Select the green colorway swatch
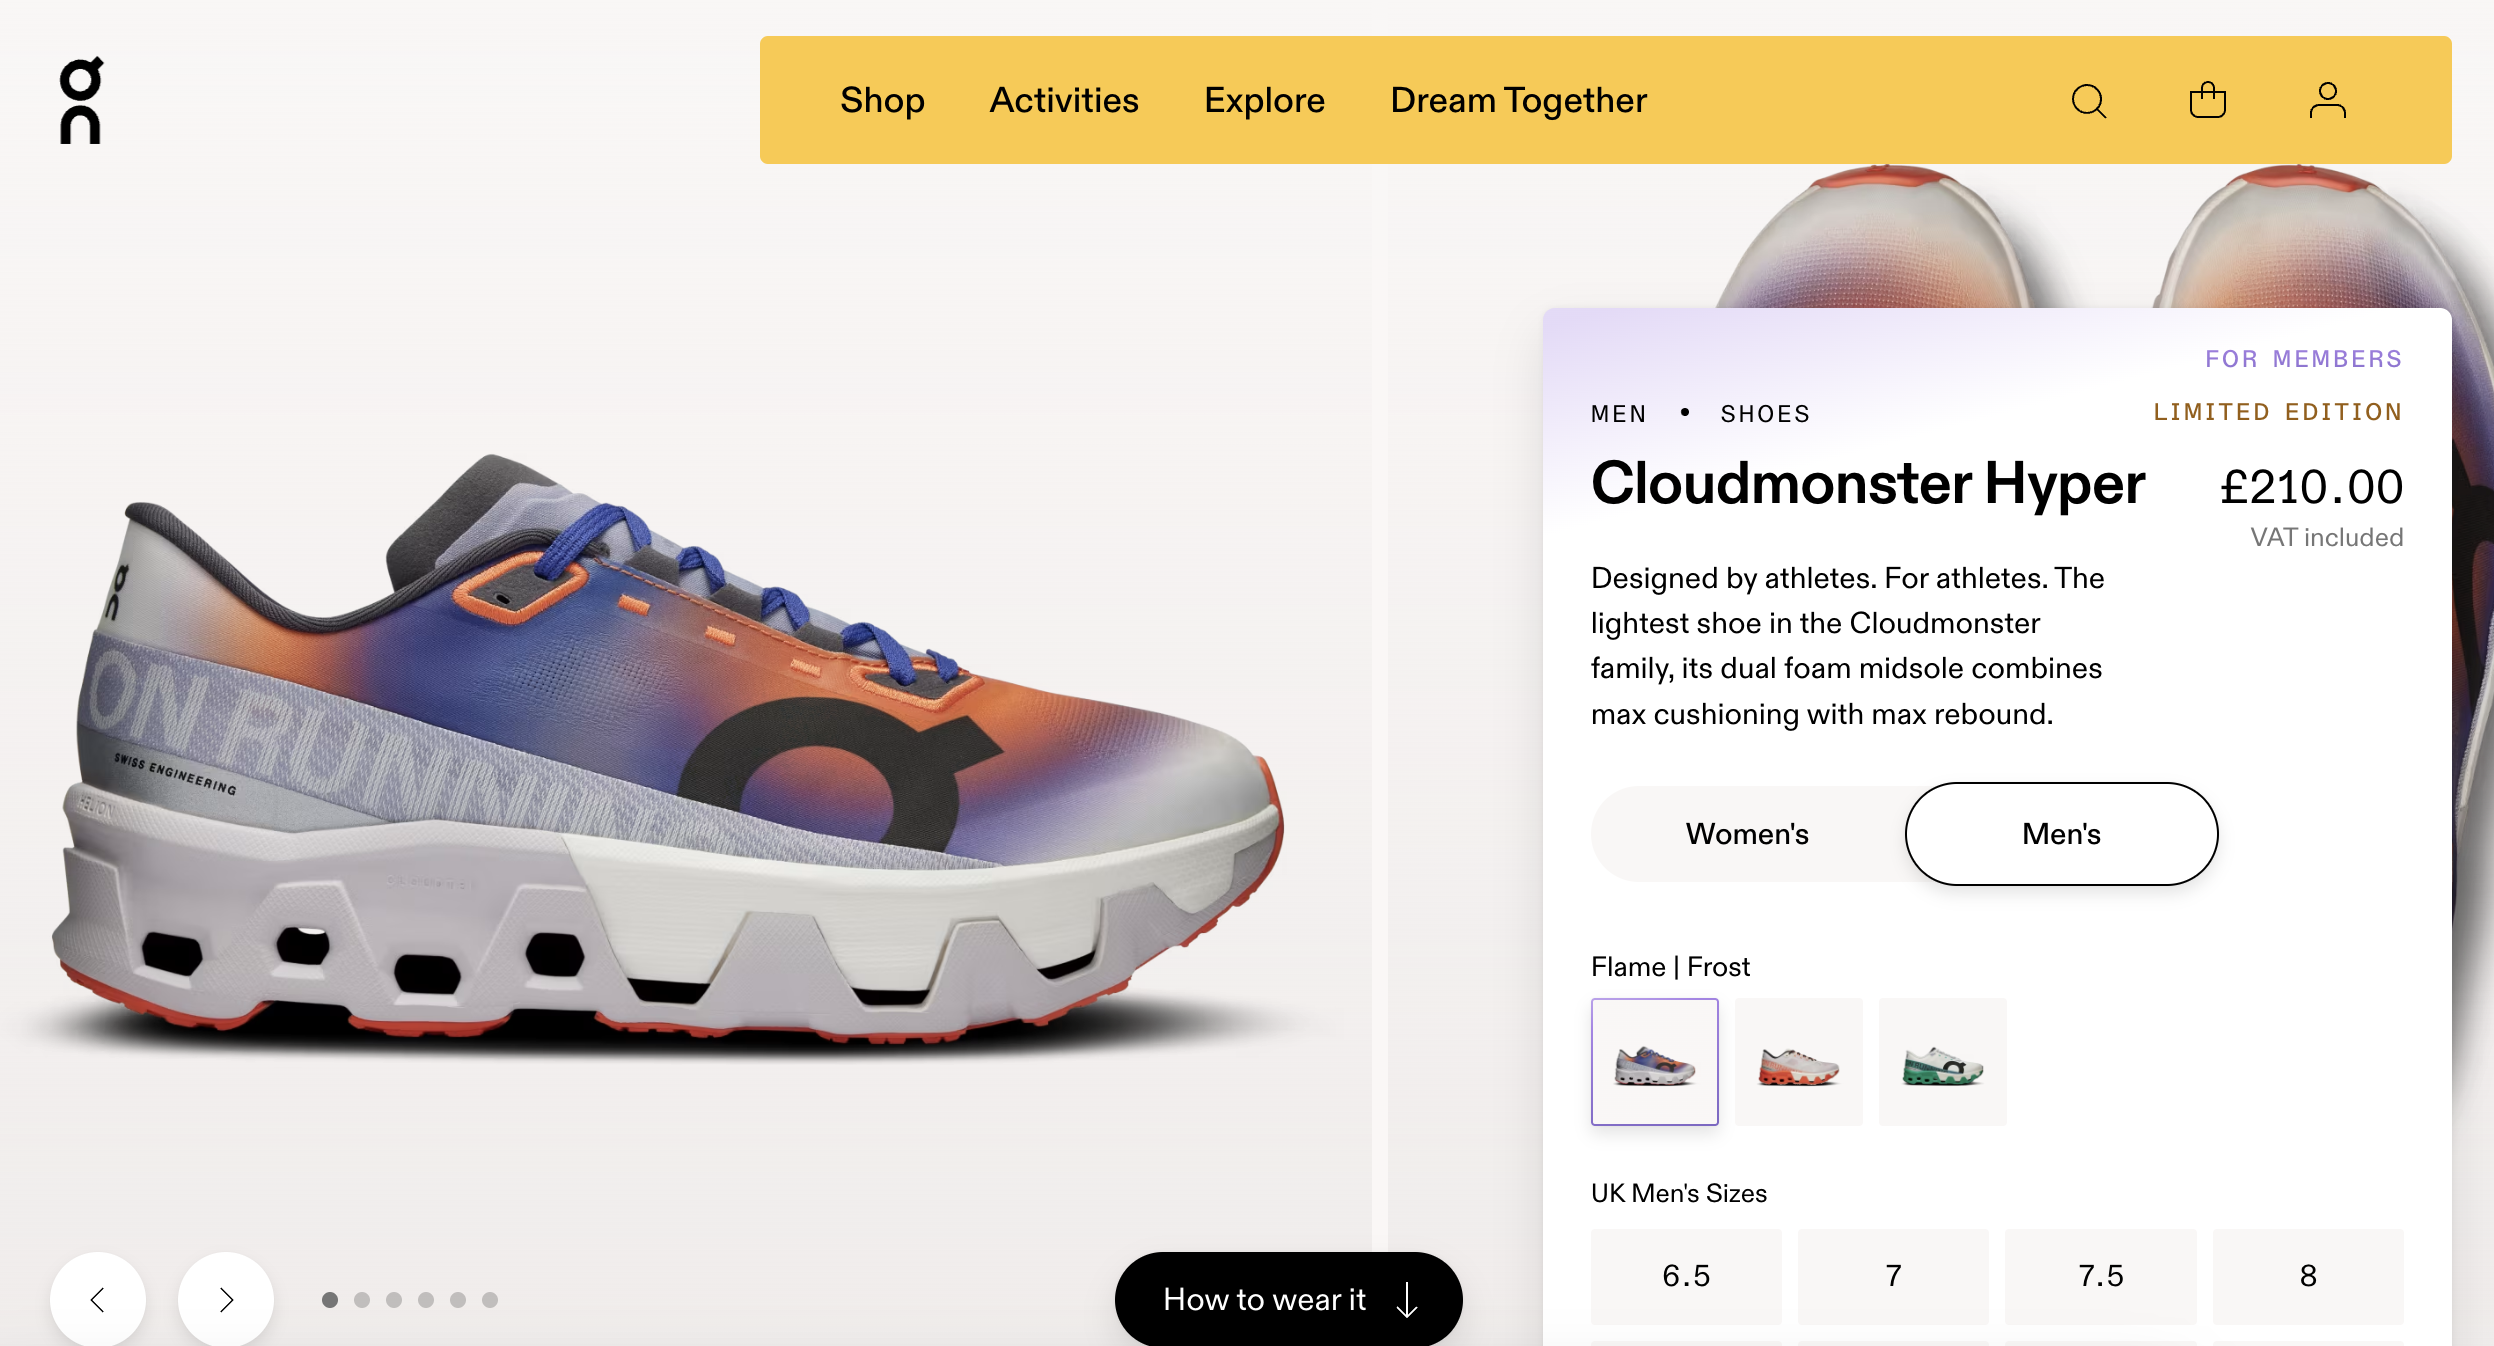2494x1346 pixels. point(1942,1062)
